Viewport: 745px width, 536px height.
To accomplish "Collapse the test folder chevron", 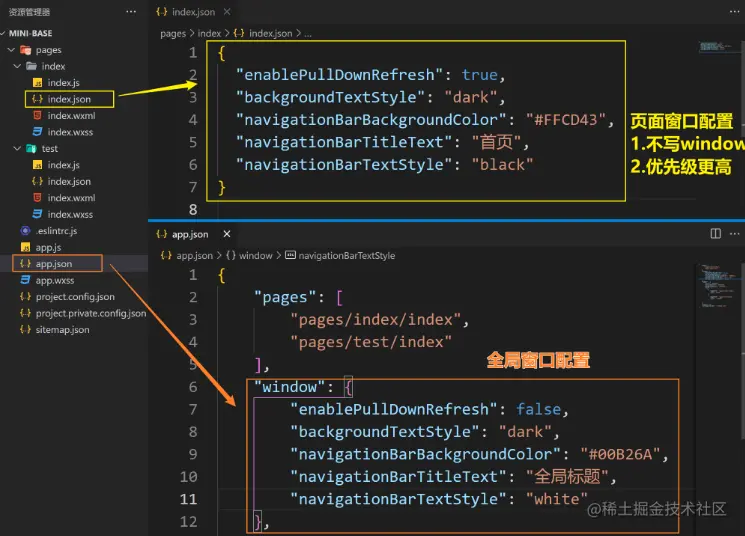I will coord(17,149).
